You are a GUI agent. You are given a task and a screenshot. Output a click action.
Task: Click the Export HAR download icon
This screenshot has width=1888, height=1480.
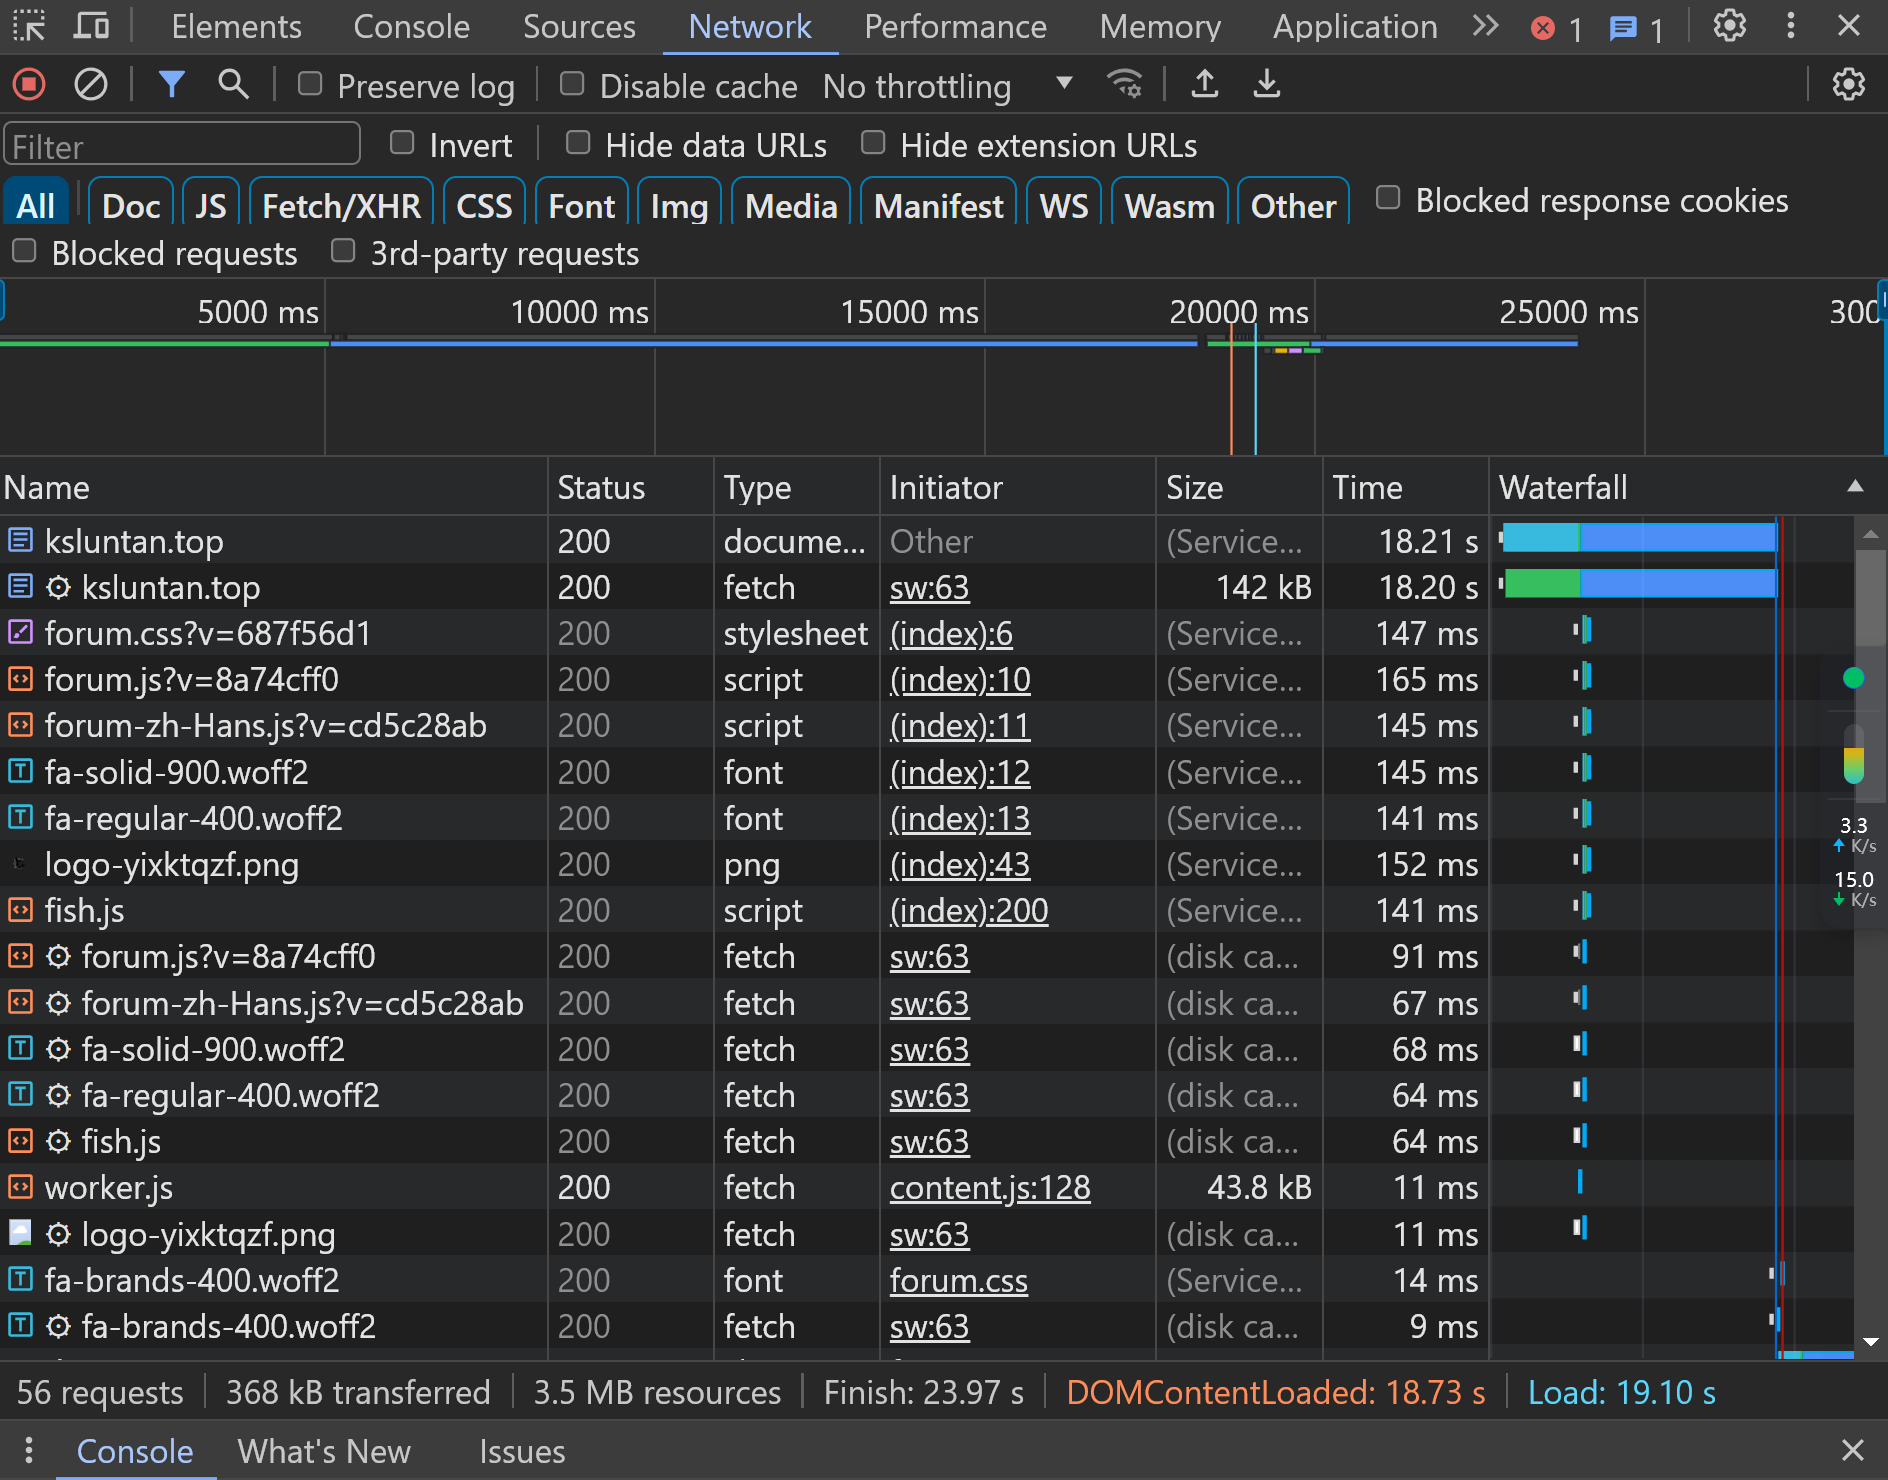[1267, 85]
